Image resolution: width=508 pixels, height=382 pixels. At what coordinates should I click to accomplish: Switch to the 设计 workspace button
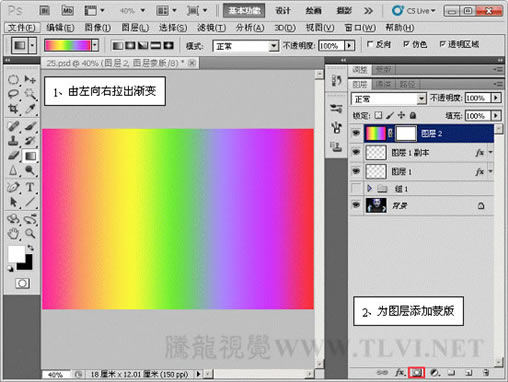[283, 11]
